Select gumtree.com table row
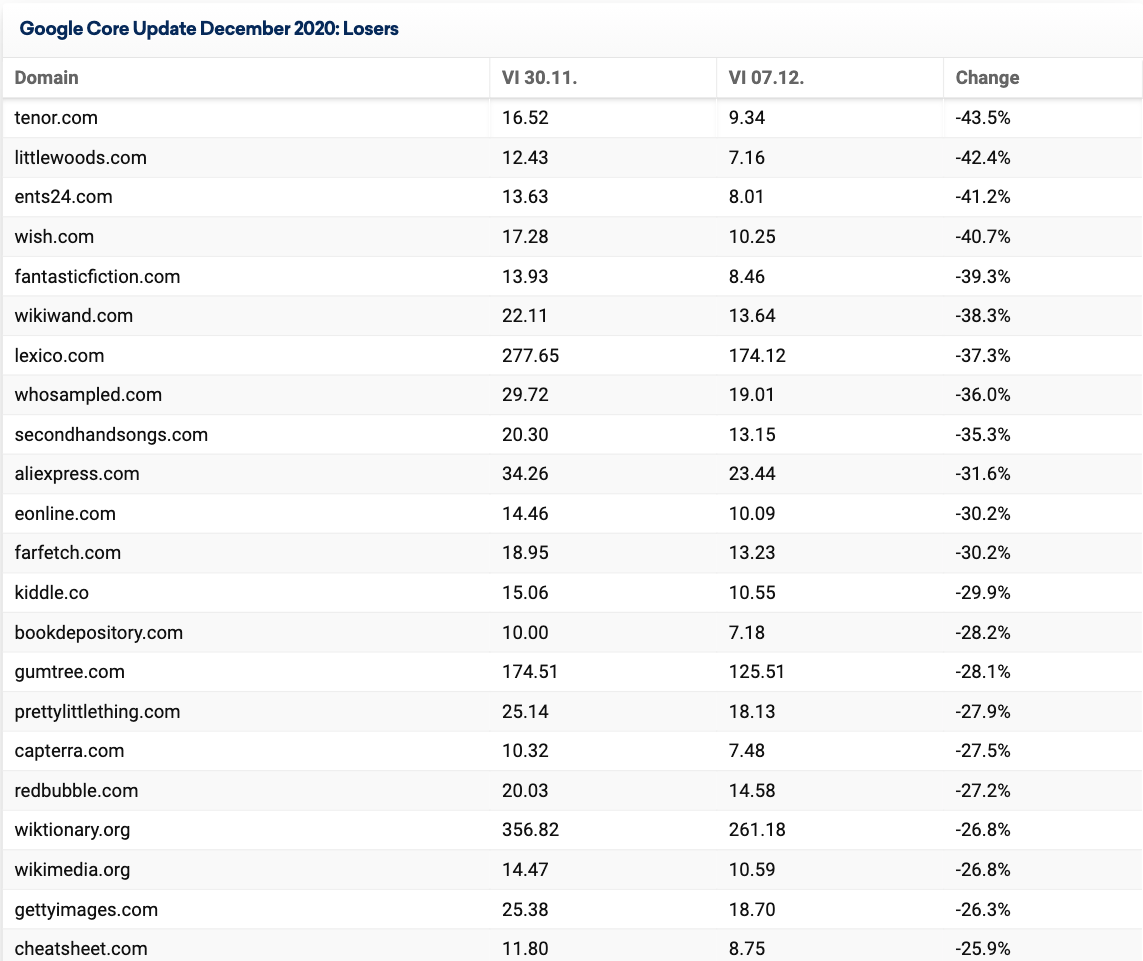 click(x=572, y=672)
